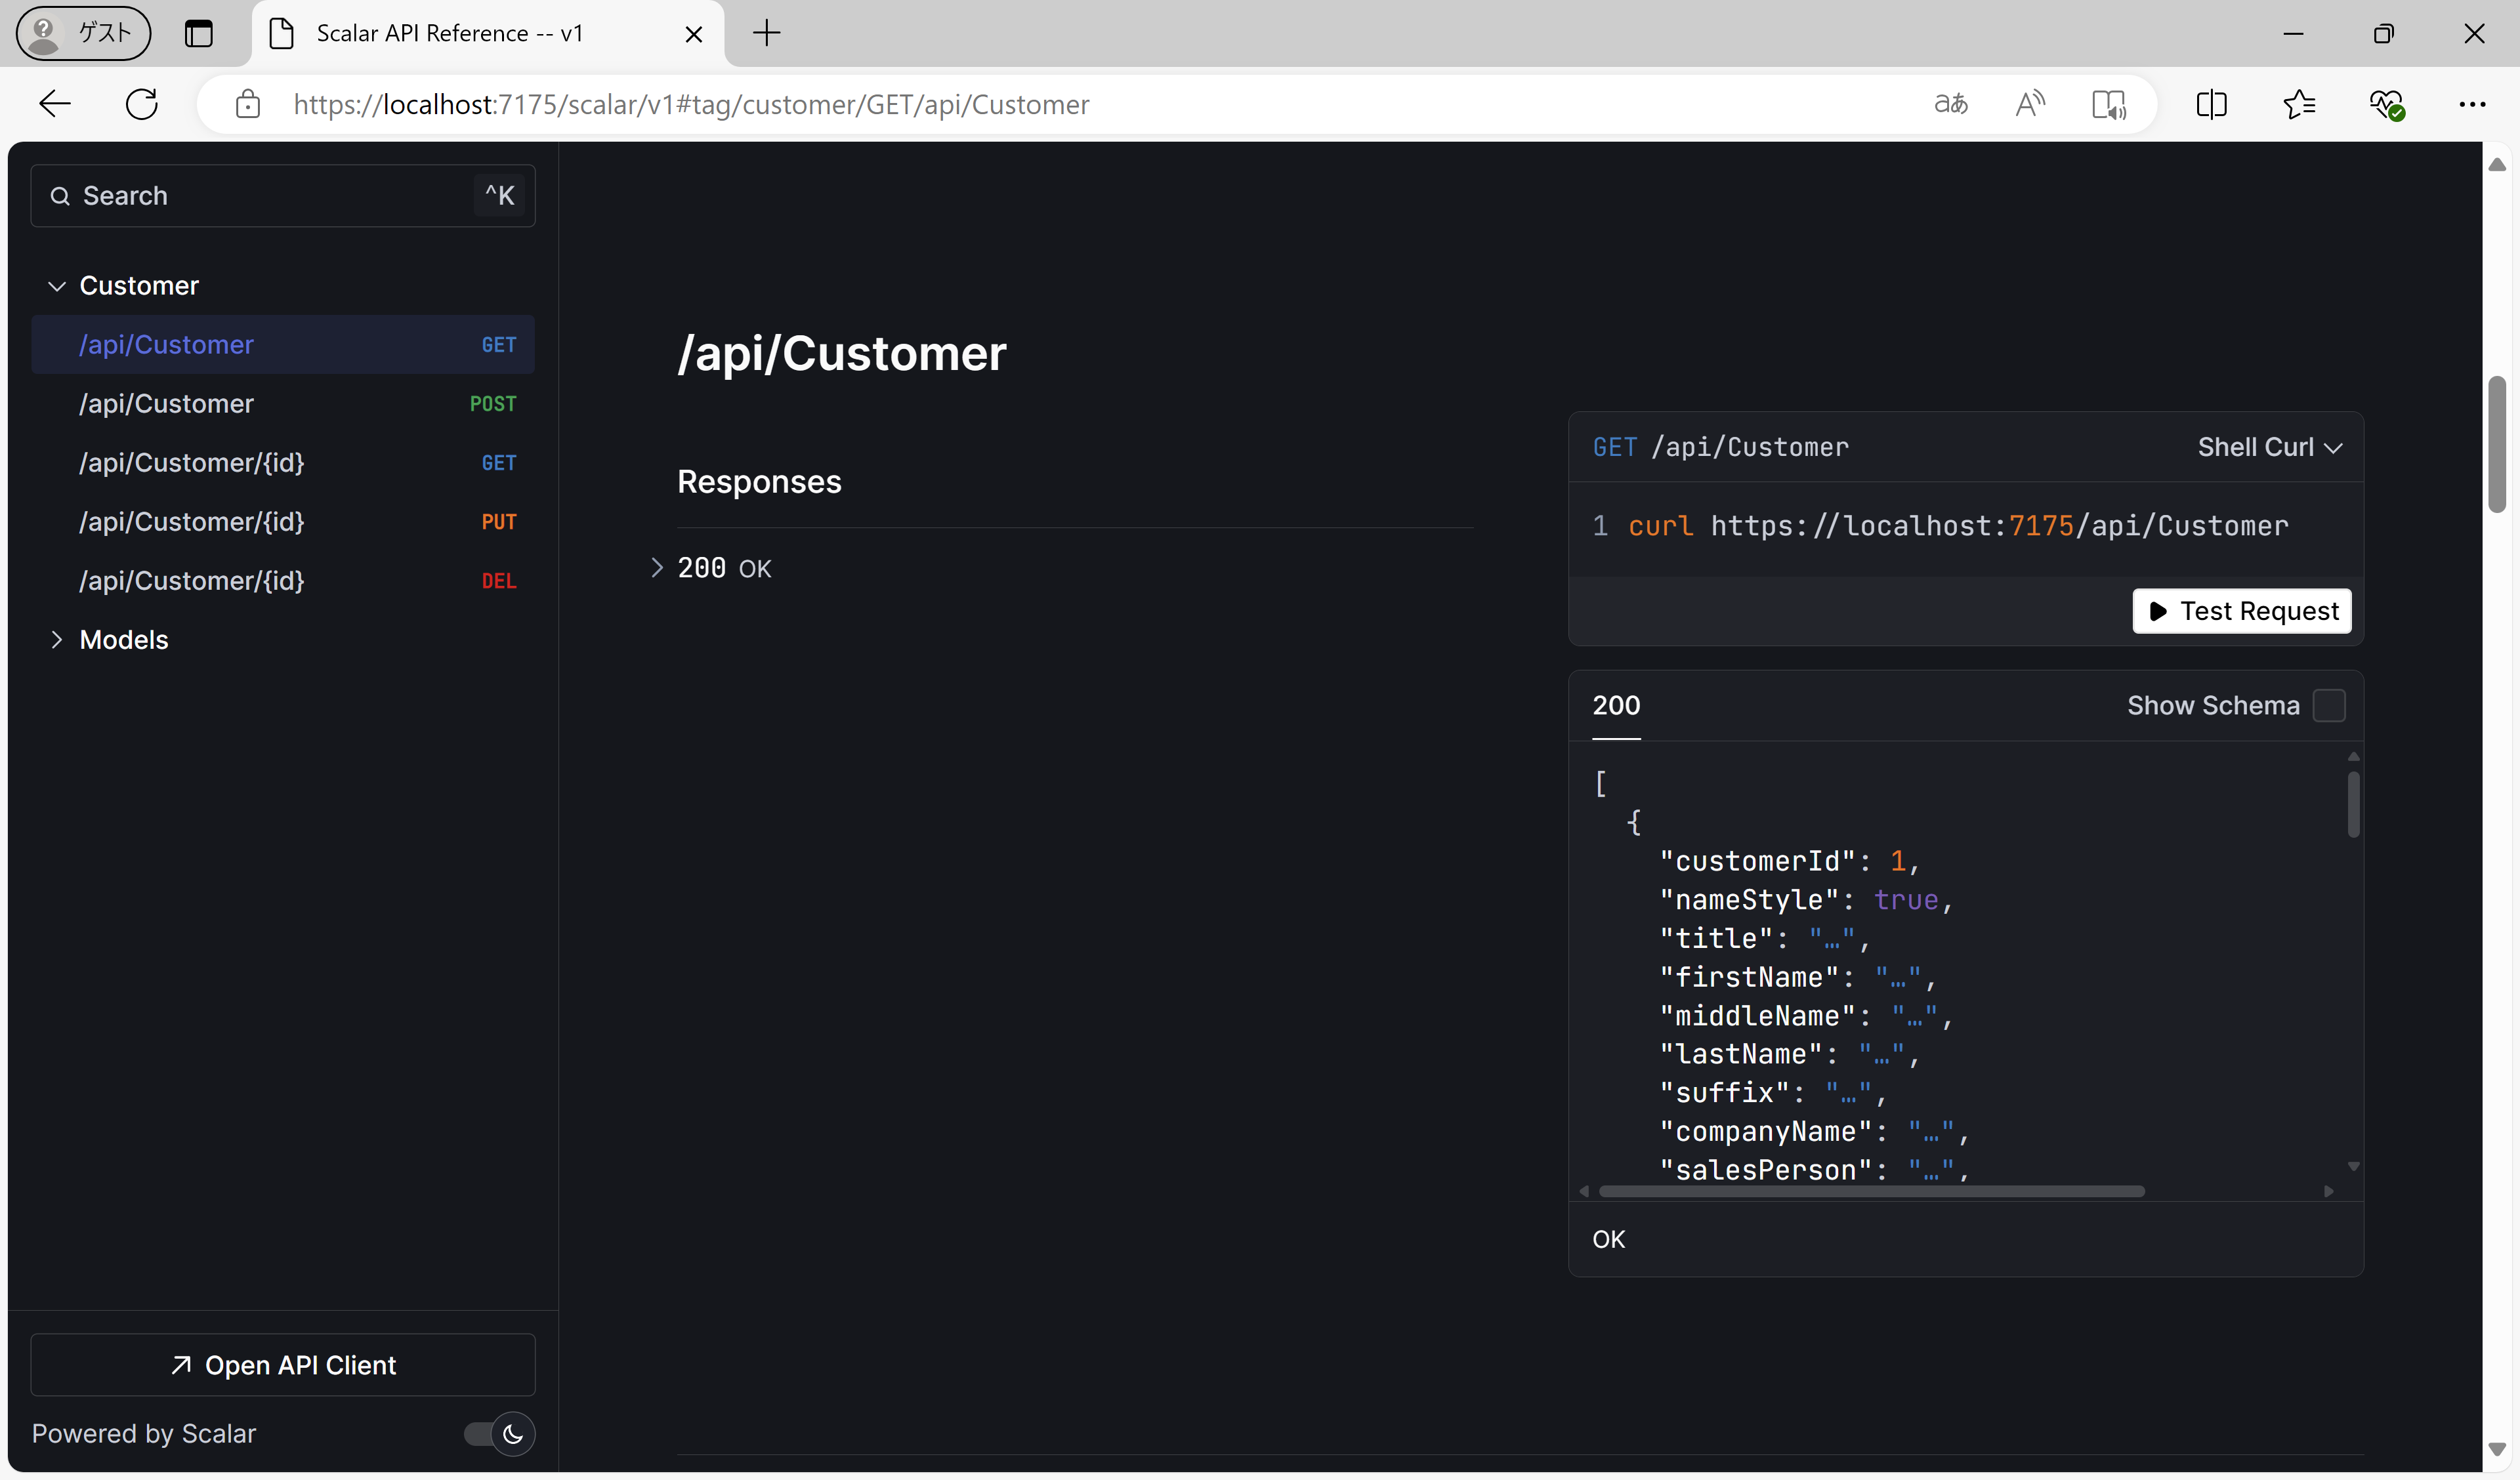Click the read aloud icon

click(x=2030, y=104)
